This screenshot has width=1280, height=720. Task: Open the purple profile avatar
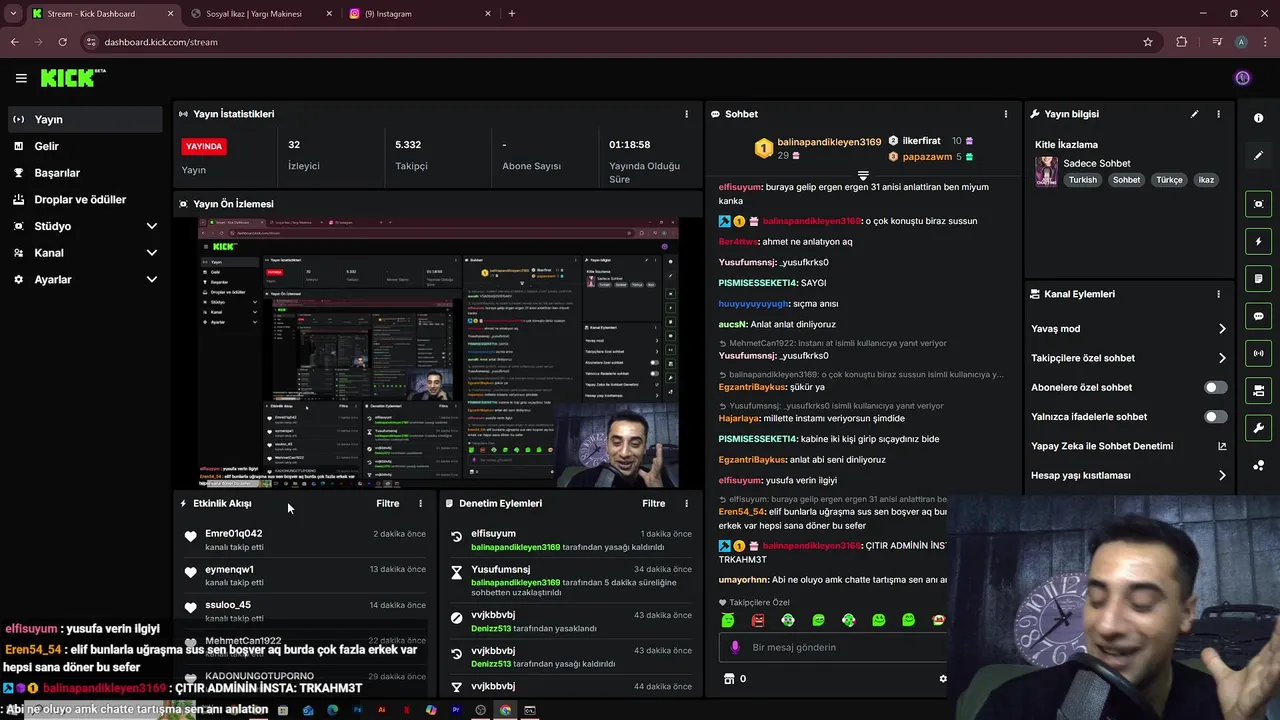(x=1242, y=78)
